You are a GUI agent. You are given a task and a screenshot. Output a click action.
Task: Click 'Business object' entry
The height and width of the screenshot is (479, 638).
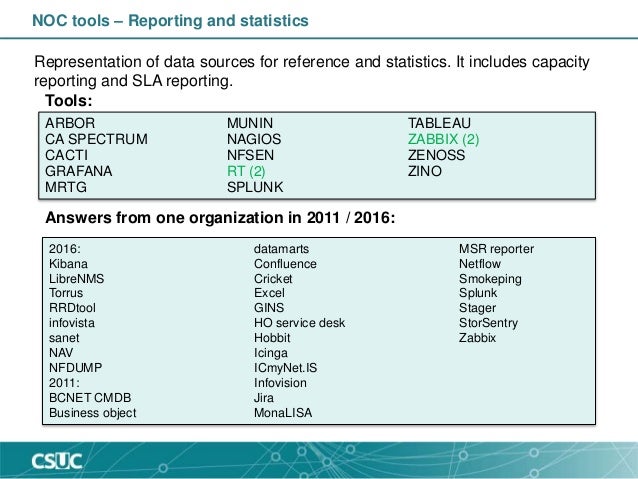point(93,413)
